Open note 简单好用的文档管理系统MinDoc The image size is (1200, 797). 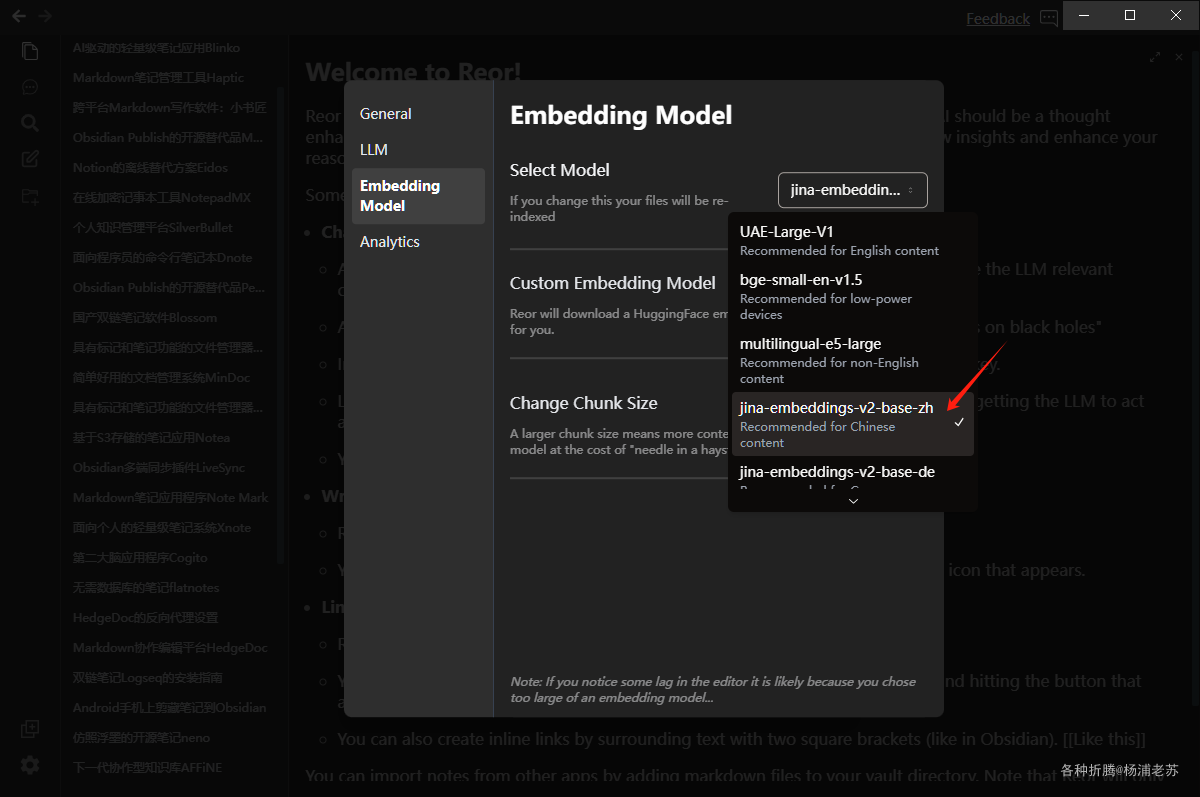click(x=161, y=378)
